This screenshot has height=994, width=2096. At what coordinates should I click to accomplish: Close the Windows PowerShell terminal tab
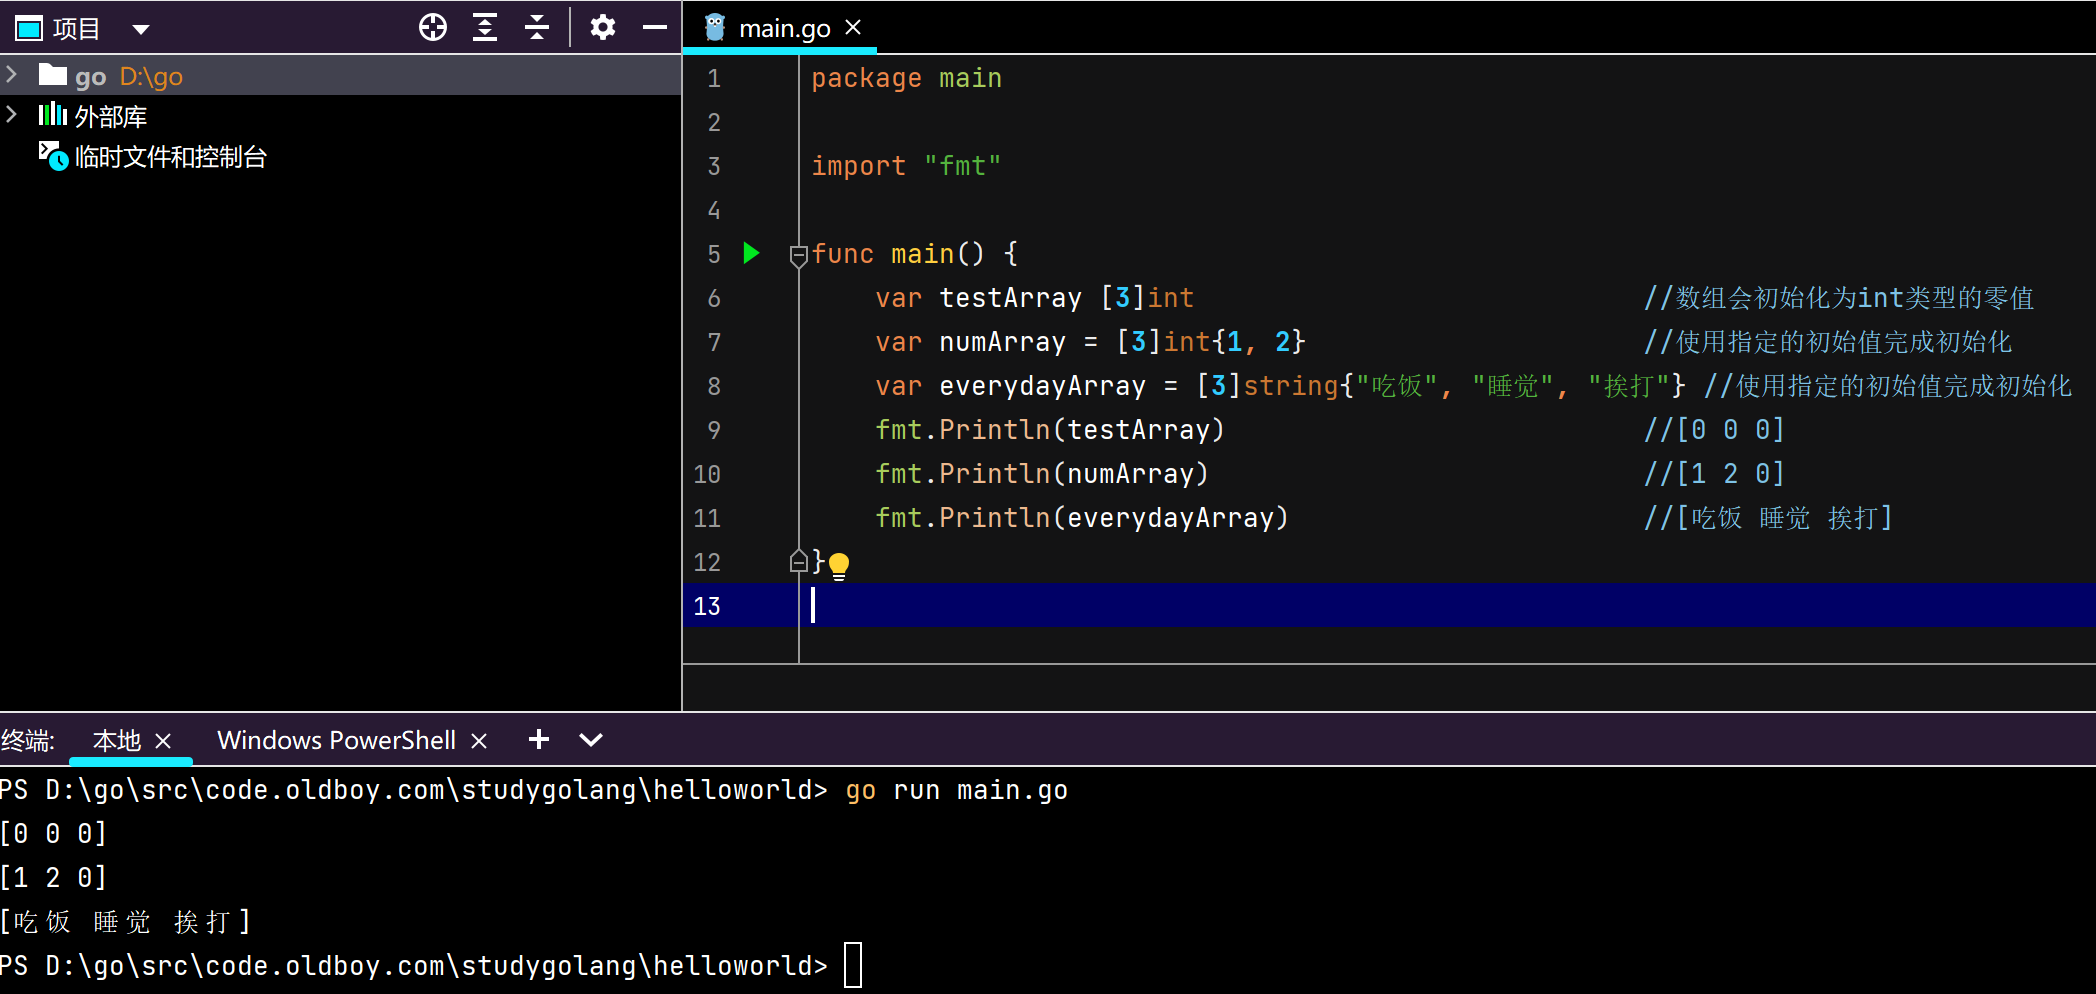pos(479,741)
